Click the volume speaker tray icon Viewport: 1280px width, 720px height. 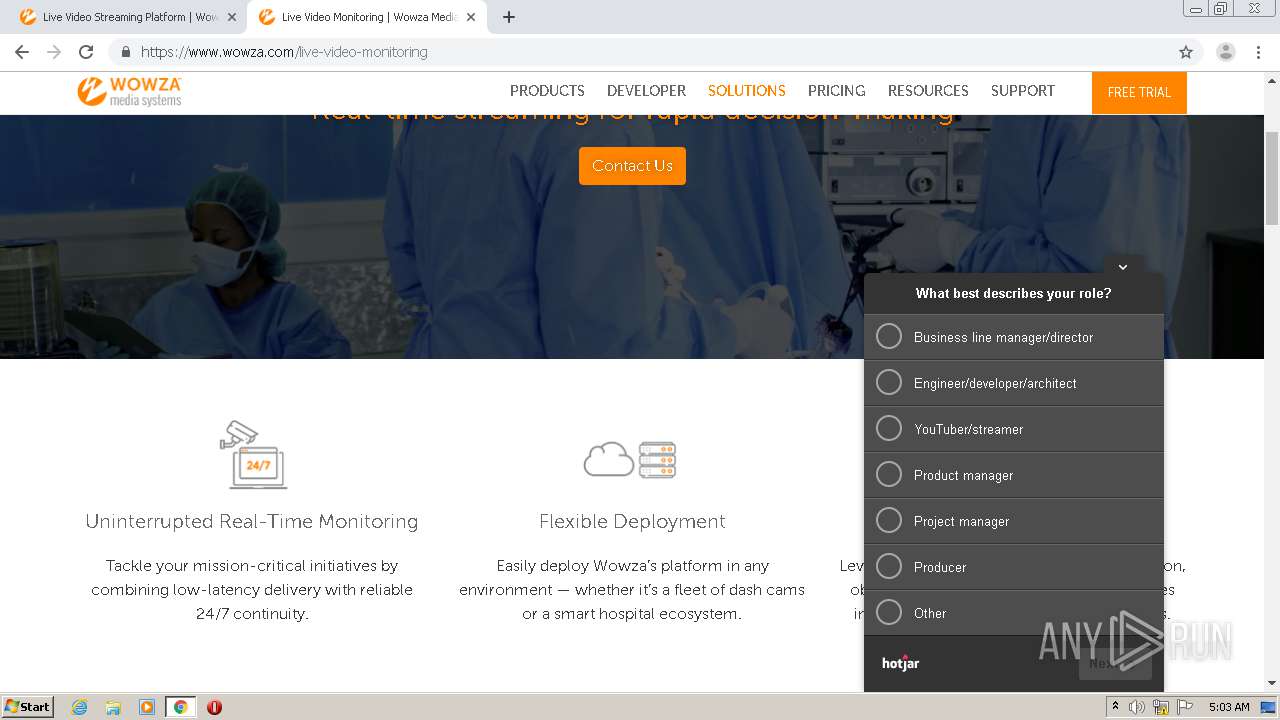(x=1137, y=707)
